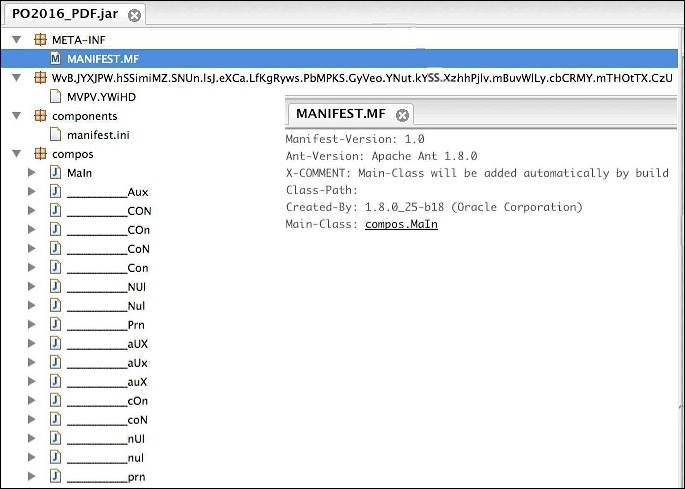
Task: Expand the class ending in lowercase prn
Action: coord(31,476)
